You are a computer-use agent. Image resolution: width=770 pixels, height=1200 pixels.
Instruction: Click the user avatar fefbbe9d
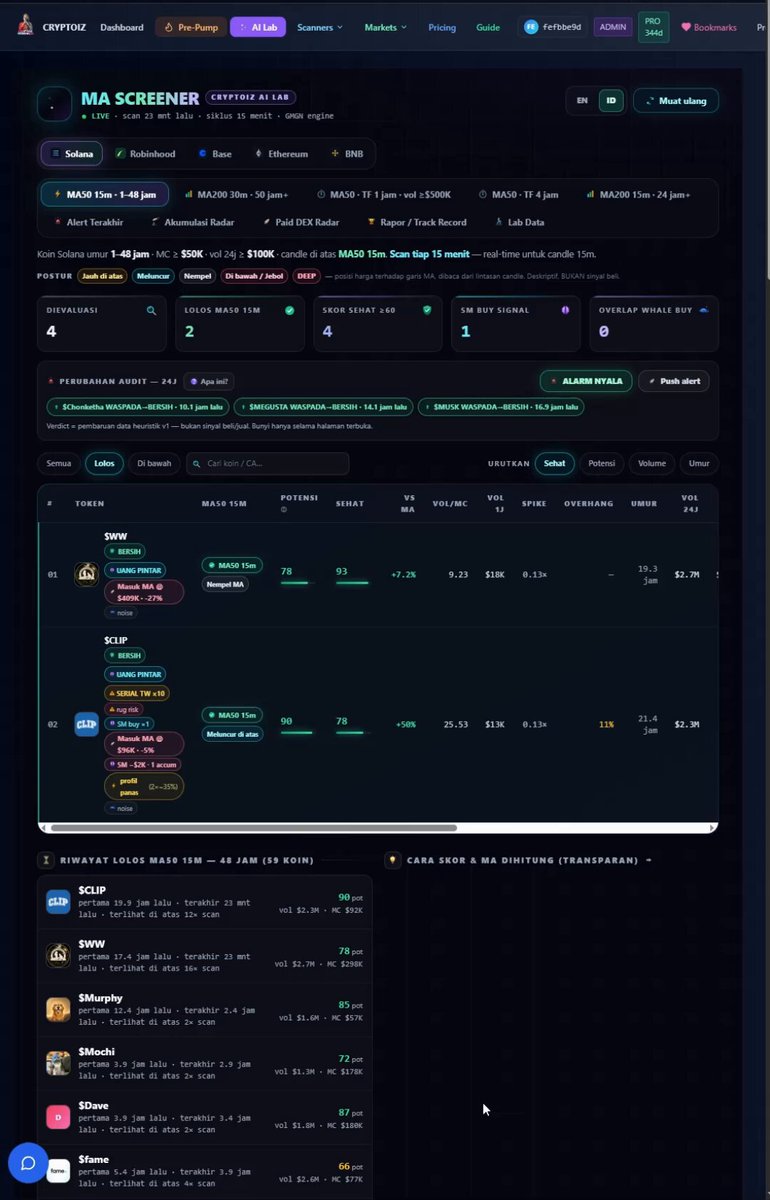(x=553, y=27)
